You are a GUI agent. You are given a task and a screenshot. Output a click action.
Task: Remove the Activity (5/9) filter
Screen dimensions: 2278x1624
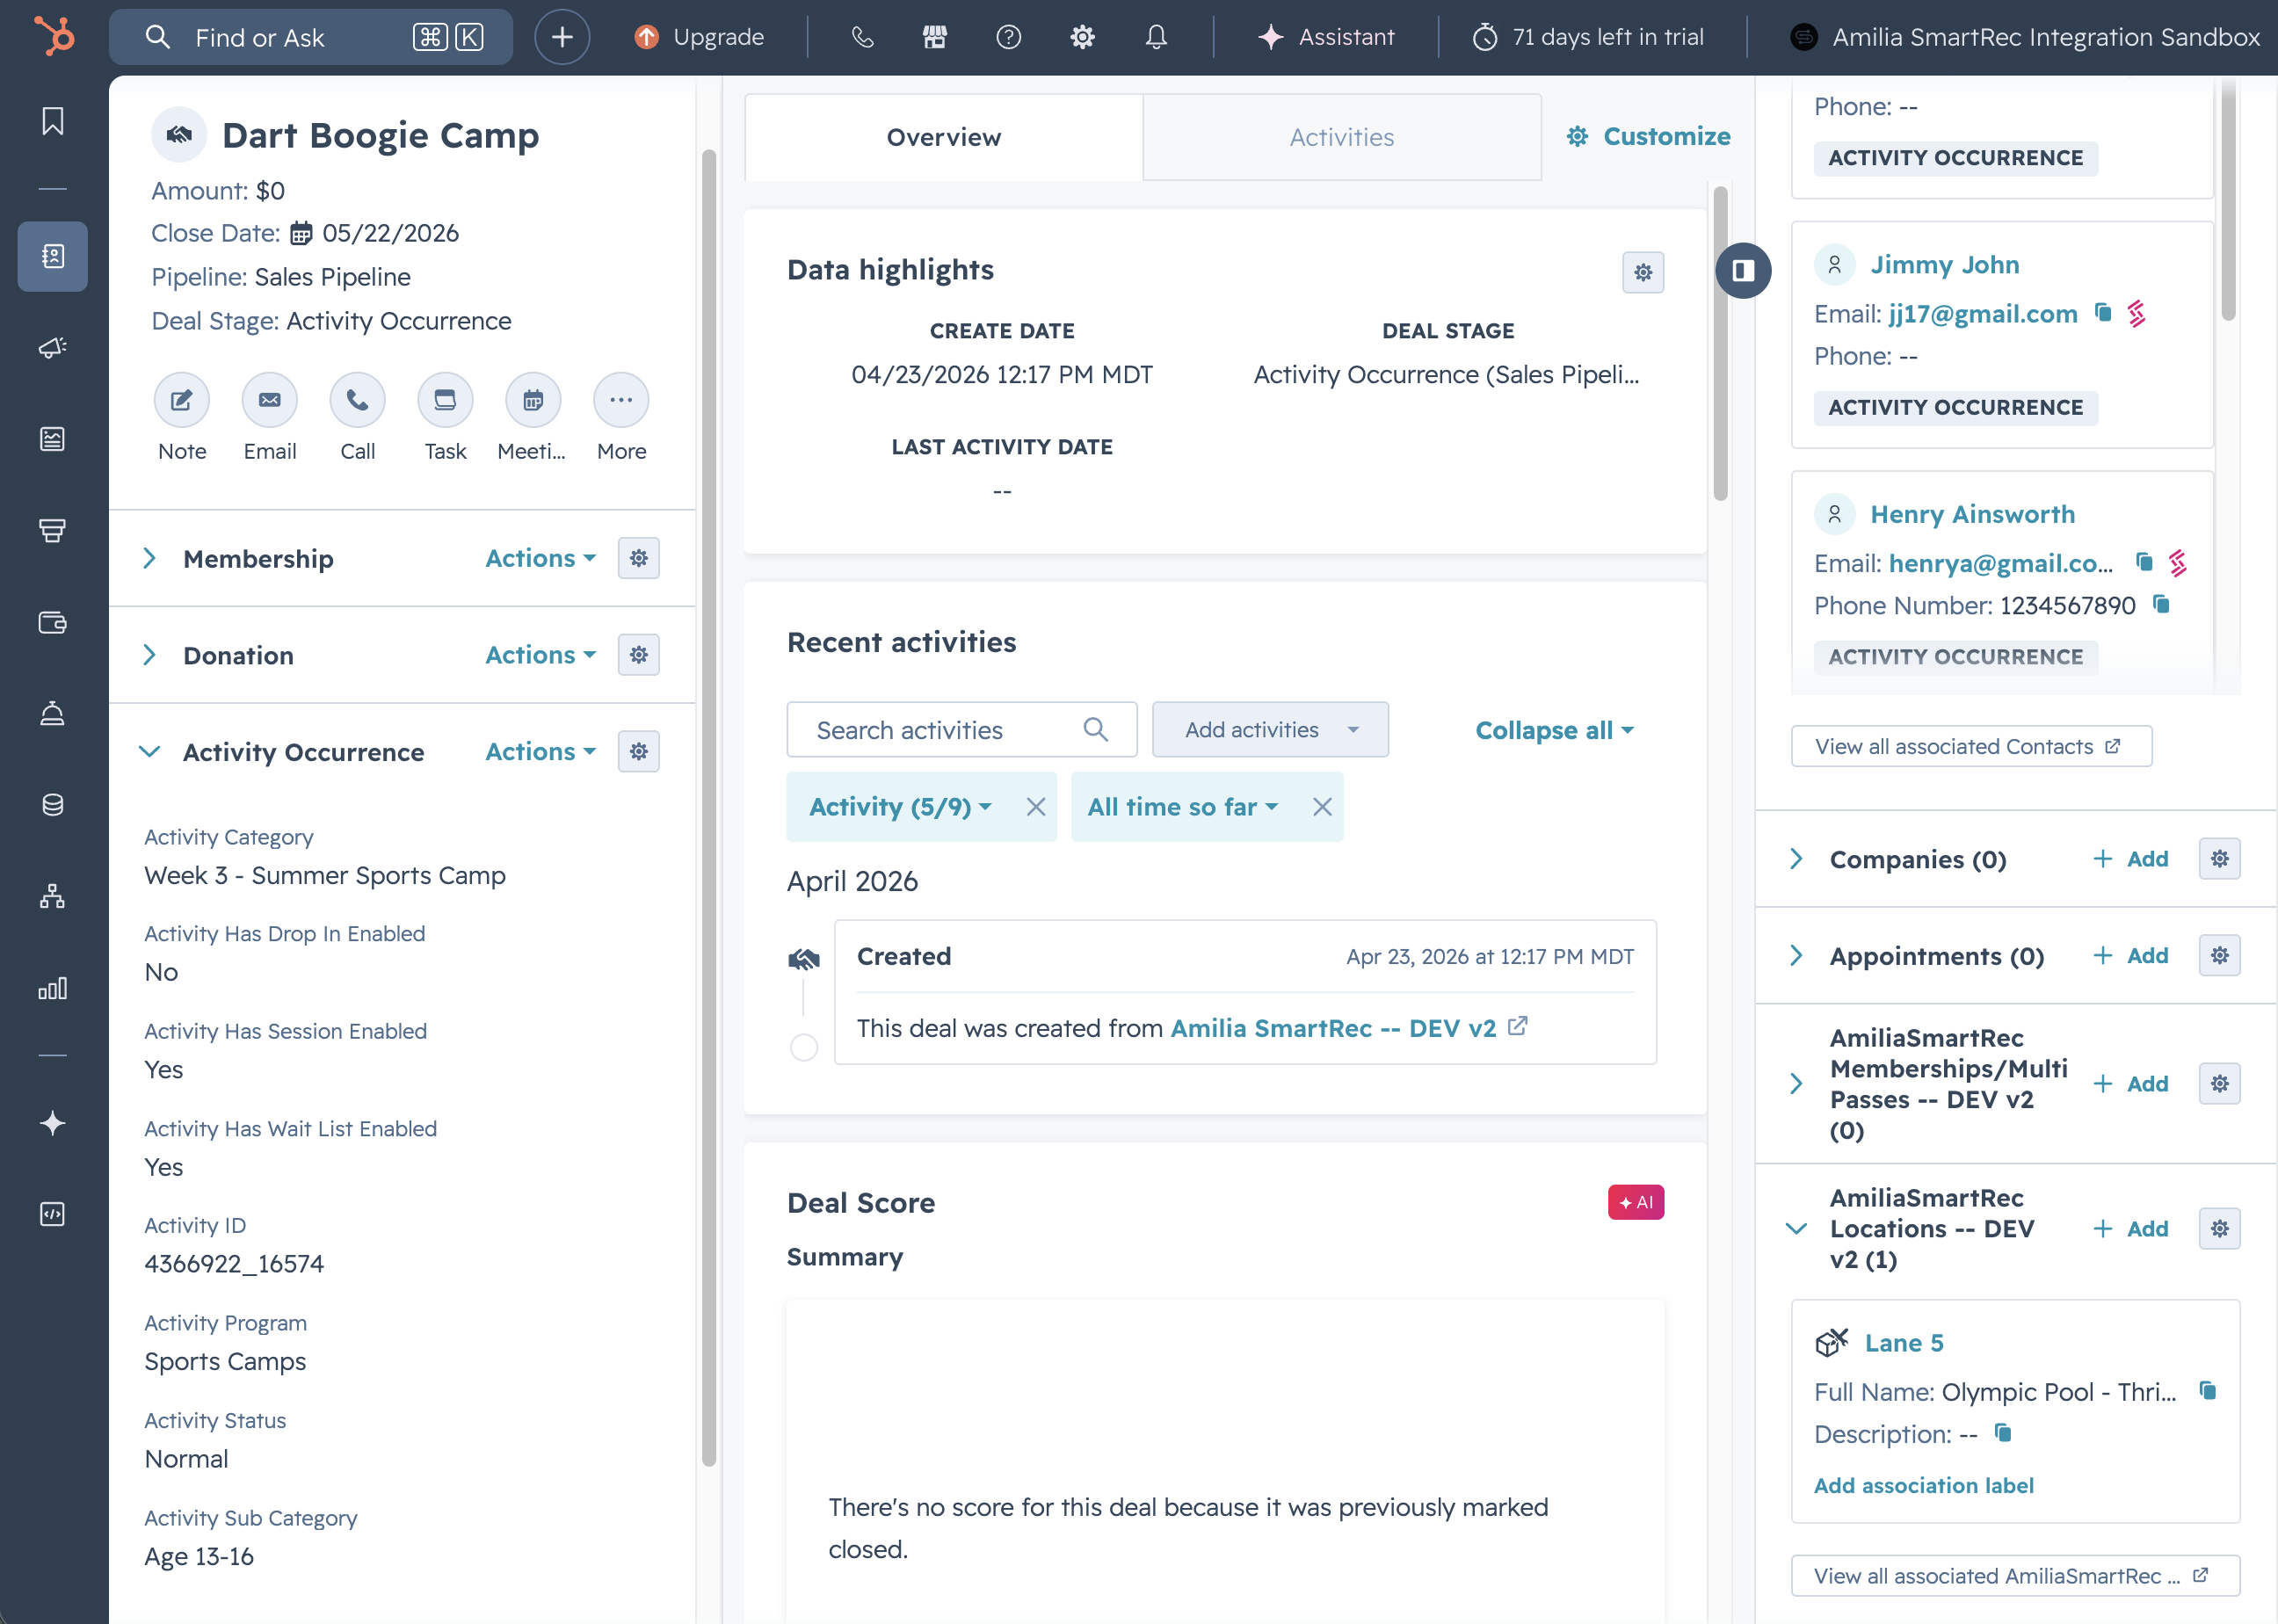pos(1036,807)
